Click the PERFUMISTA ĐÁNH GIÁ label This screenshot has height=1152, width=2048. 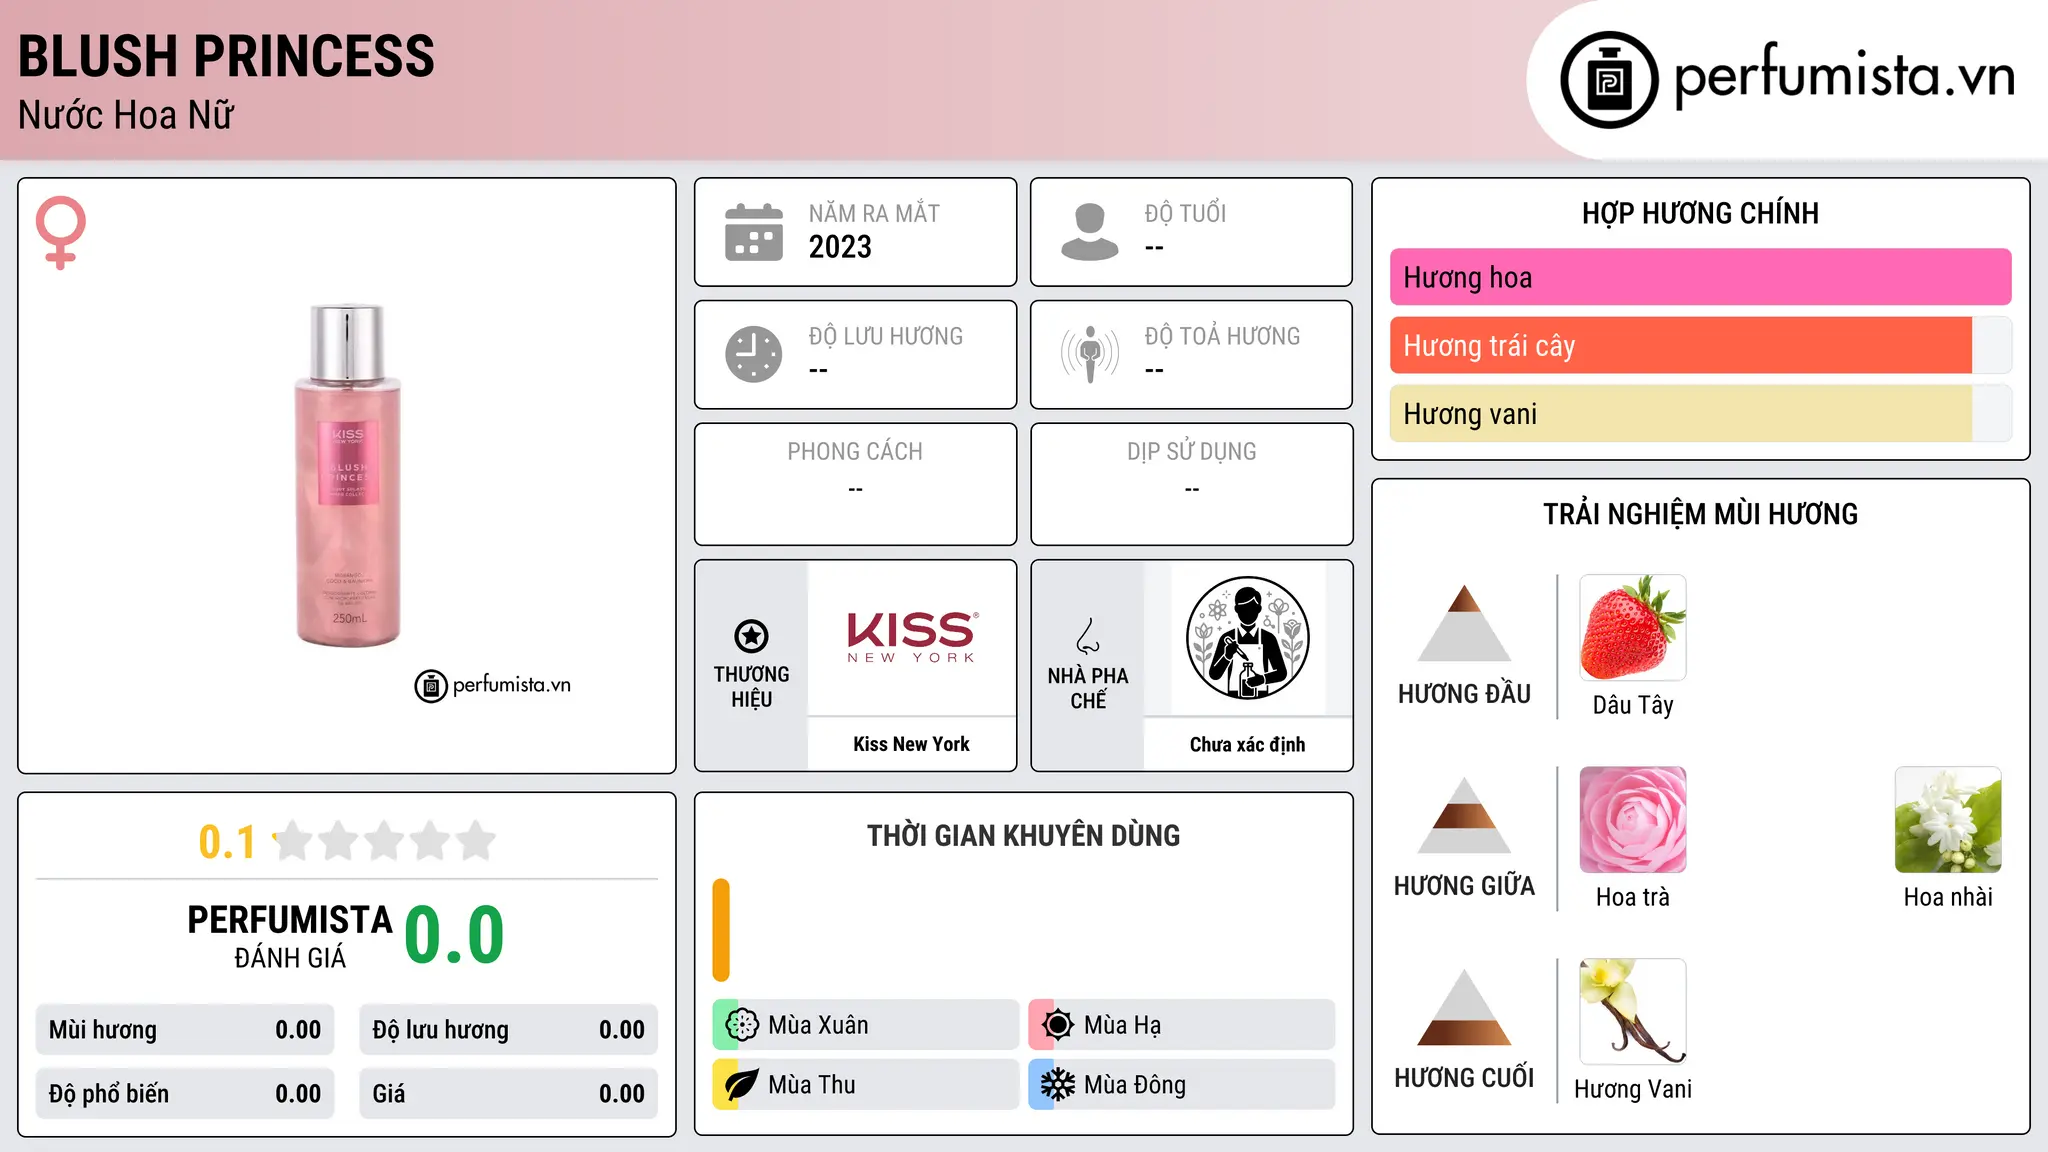pyautogui.click(x=290, y=936)
